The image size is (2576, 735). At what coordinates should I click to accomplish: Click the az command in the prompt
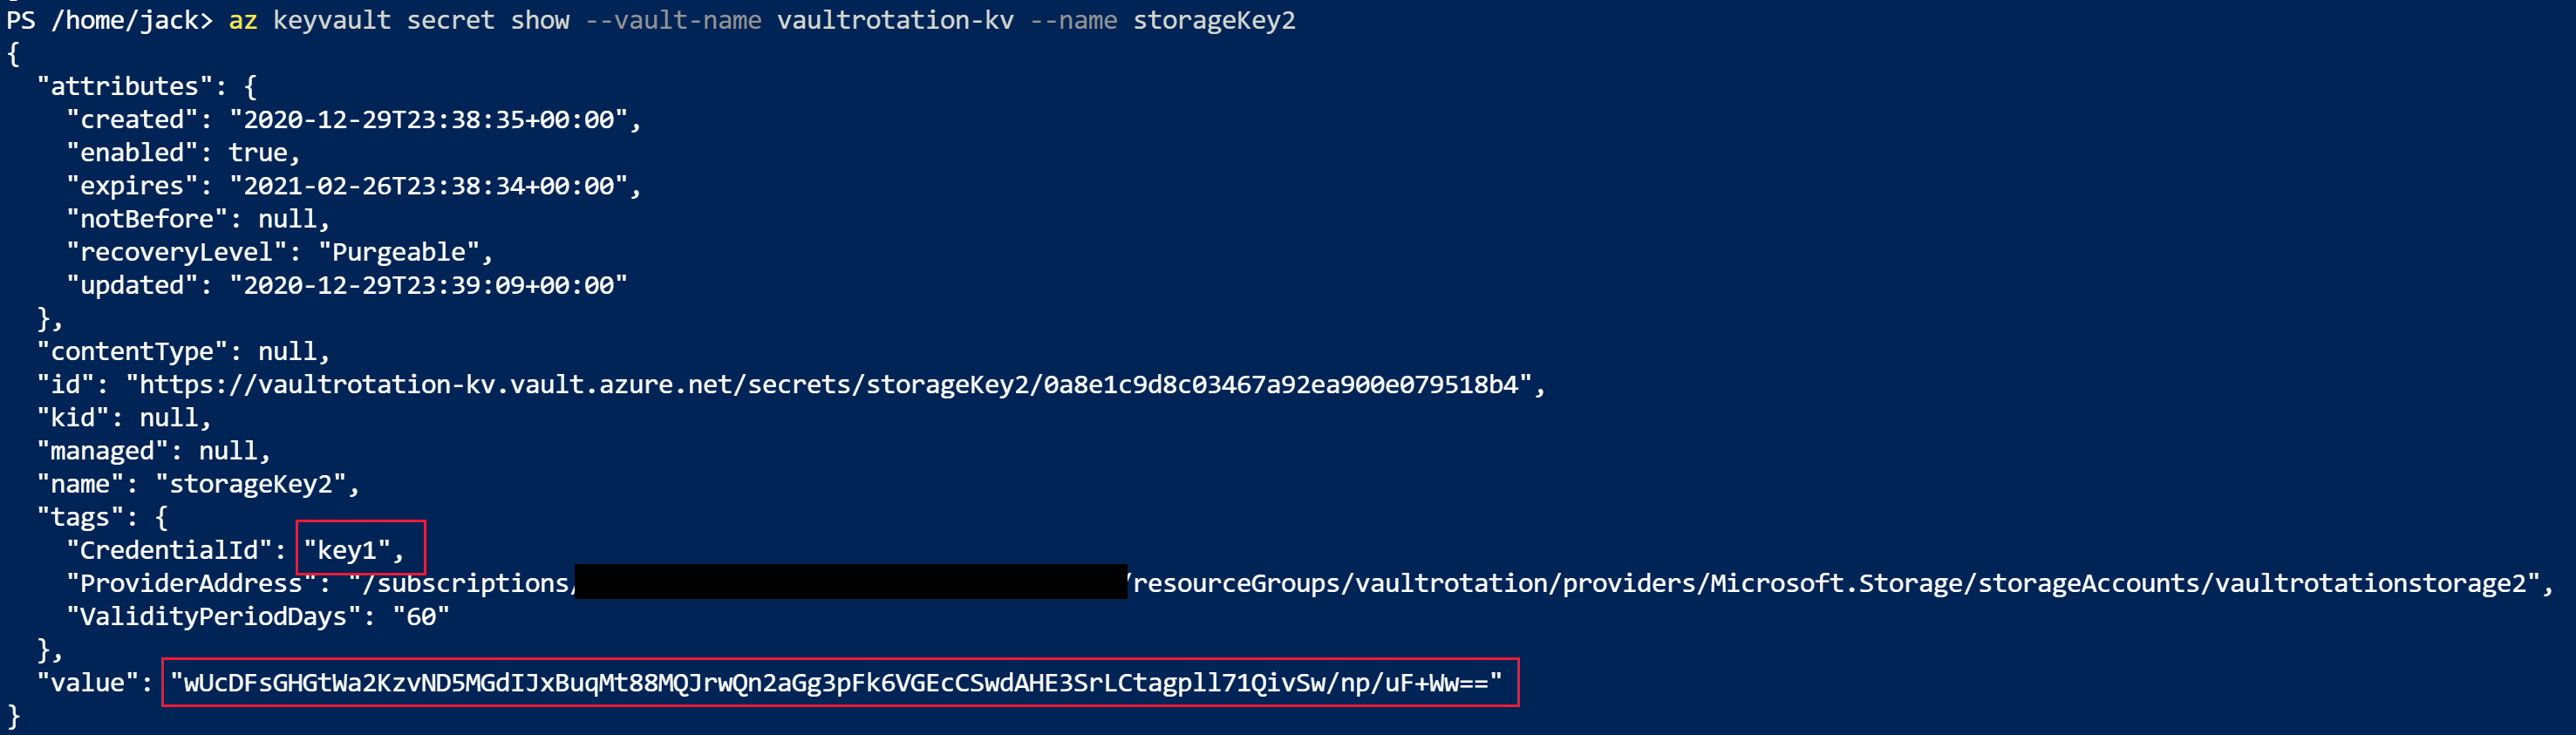click(x=243, y=20)
